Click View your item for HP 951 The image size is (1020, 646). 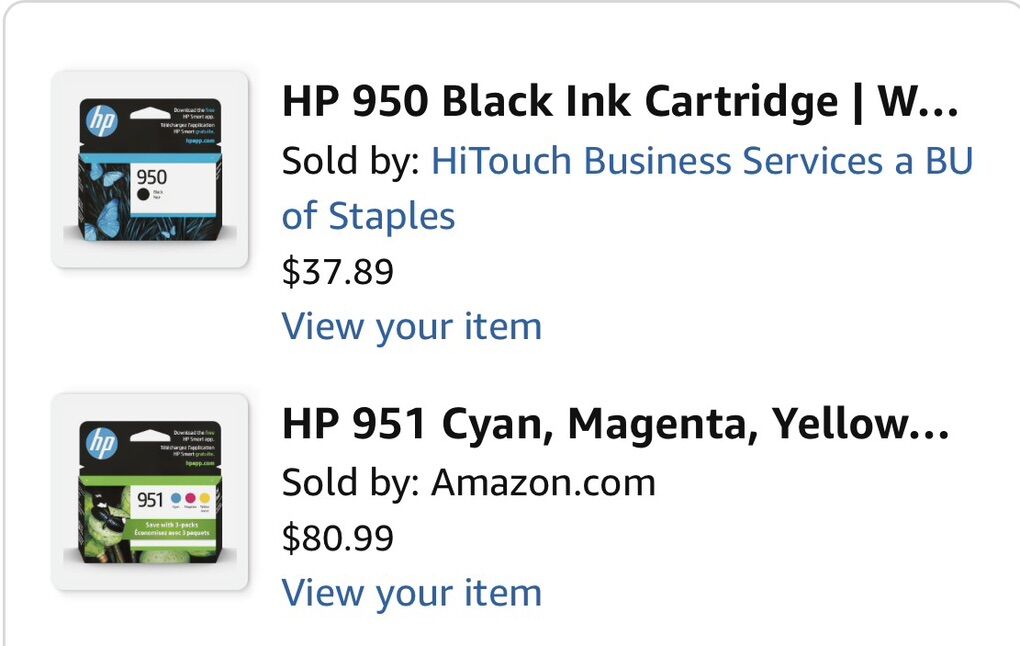(411, 592)
